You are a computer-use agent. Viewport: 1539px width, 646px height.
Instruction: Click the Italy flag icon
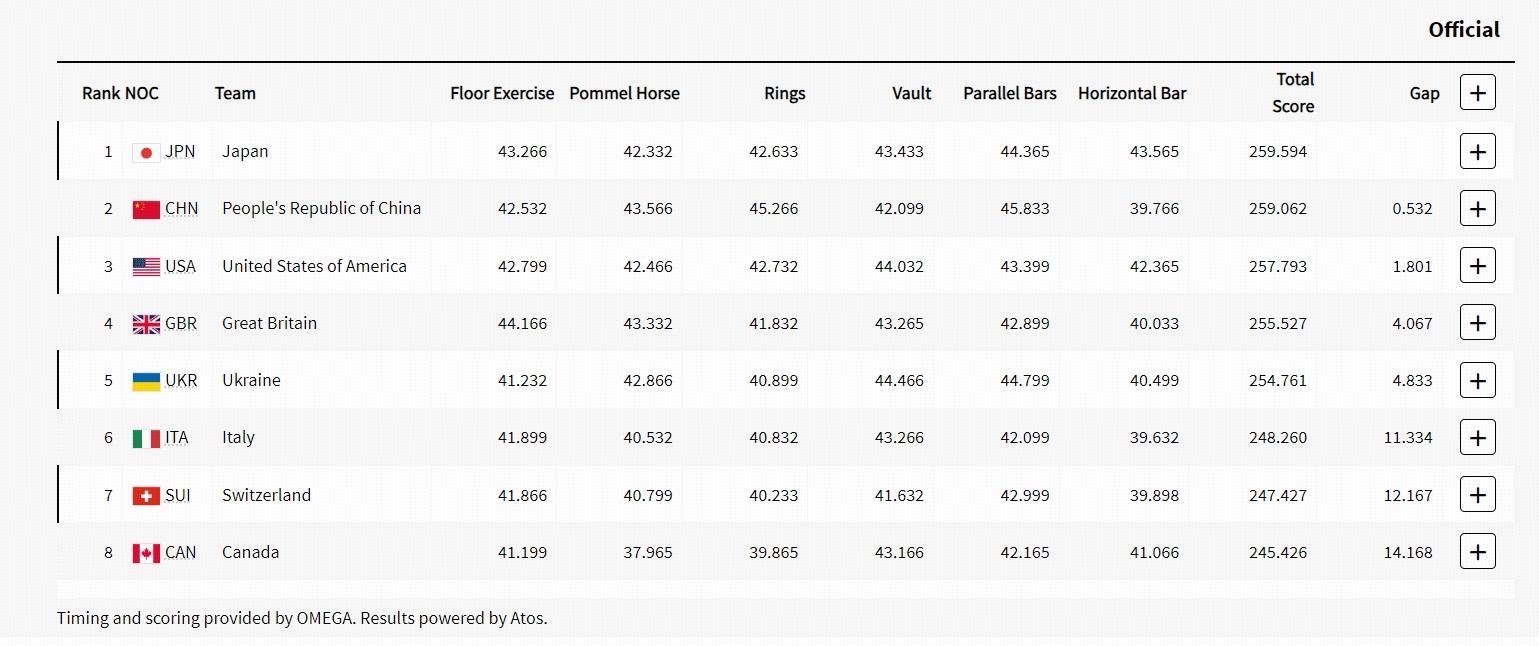tap(146, 438)
